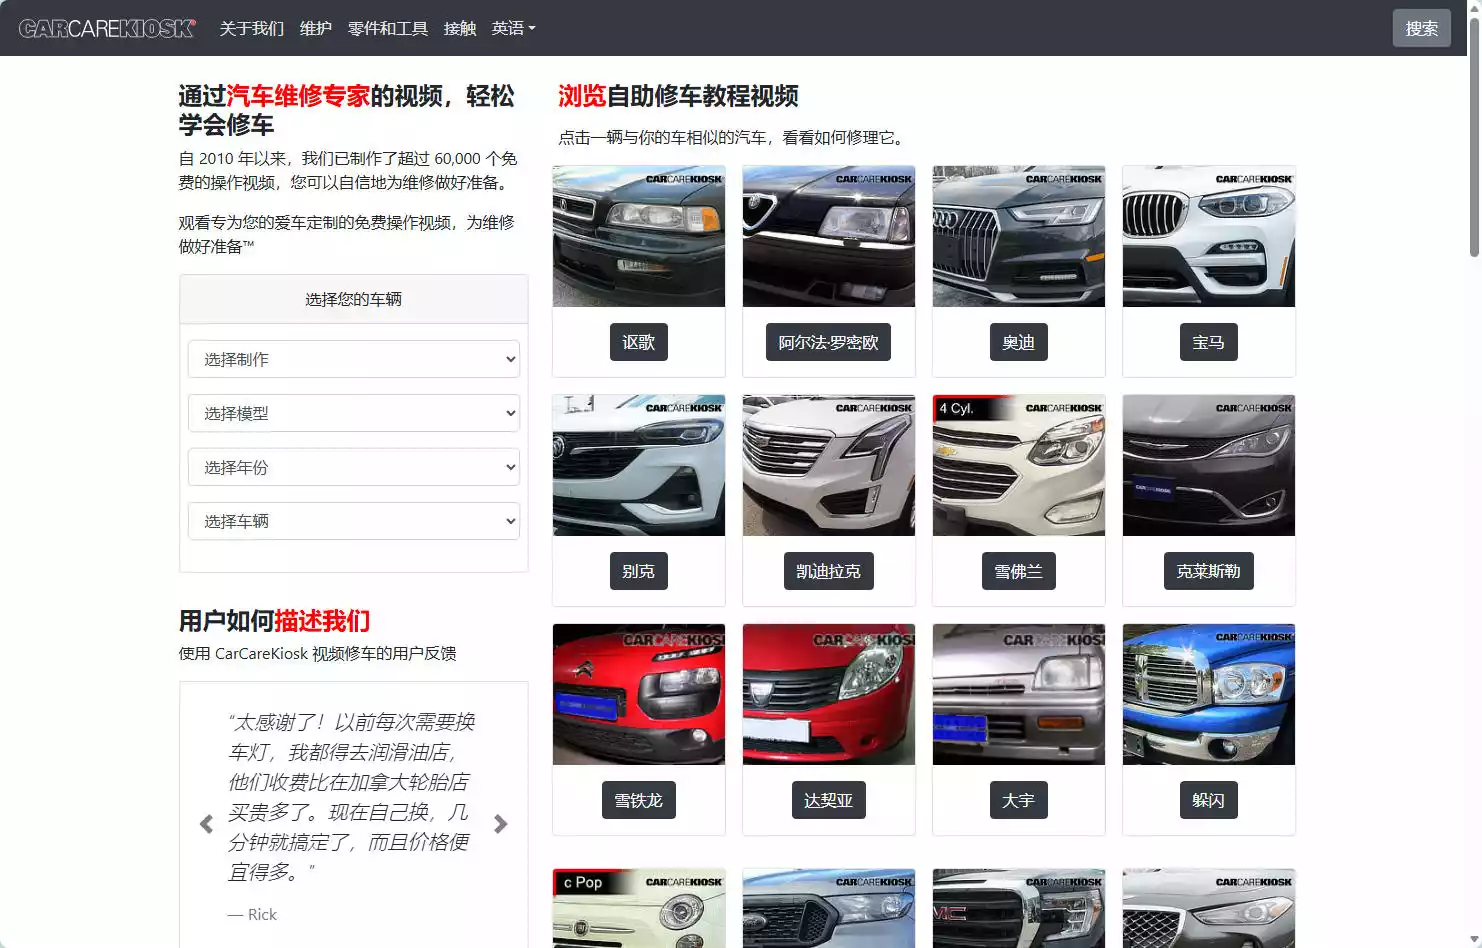
Task: Click the 搜索 button
Action: click(1421, 28)
